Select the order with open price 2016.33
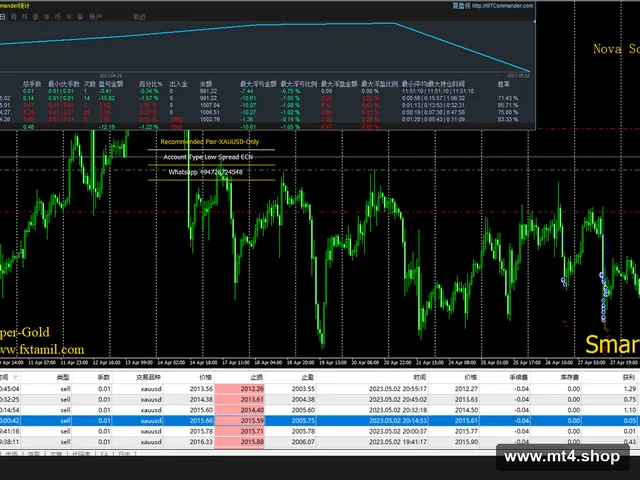This screenshot has width=640, height=480. pos(201,442)
